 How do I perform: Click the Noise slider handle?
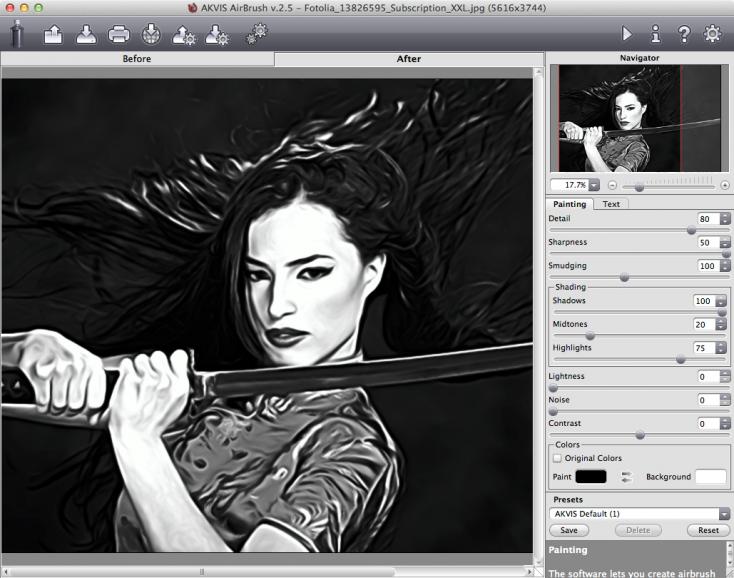click(x=553, y=412)
